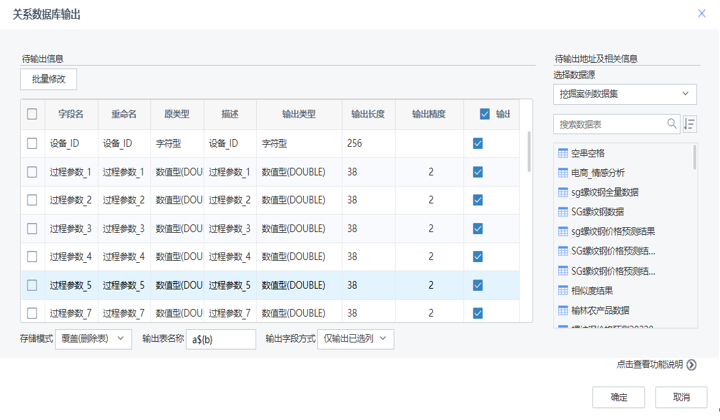The height and width of the screenshot is (420, 720).
Task: Choose the sg螺纹钢全量数据 table
Action: (604, 192)
